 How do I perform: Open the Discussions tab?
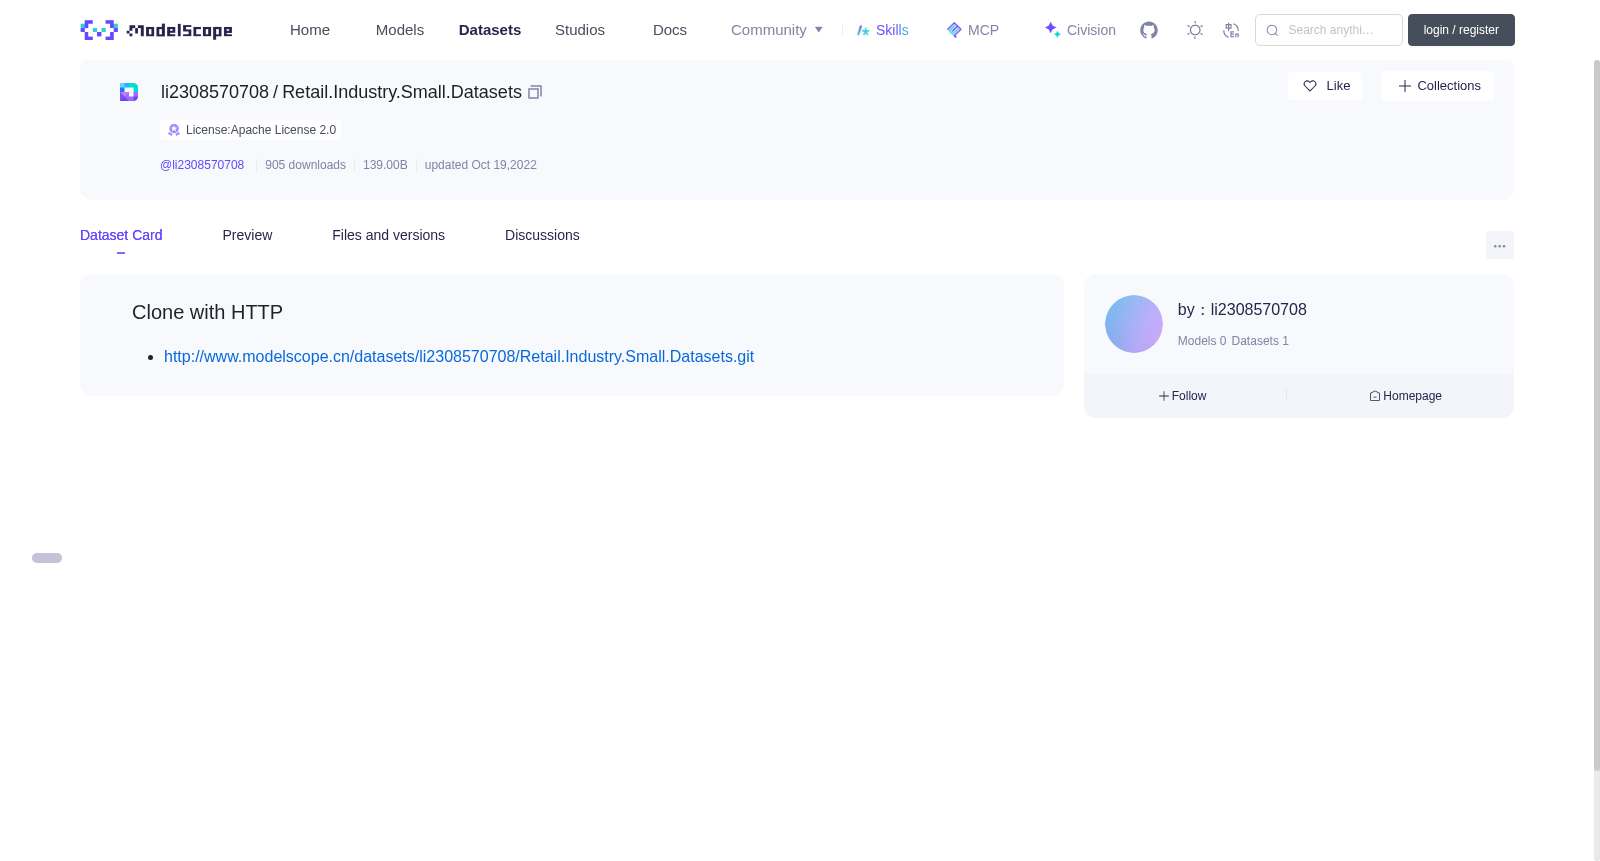542,235
